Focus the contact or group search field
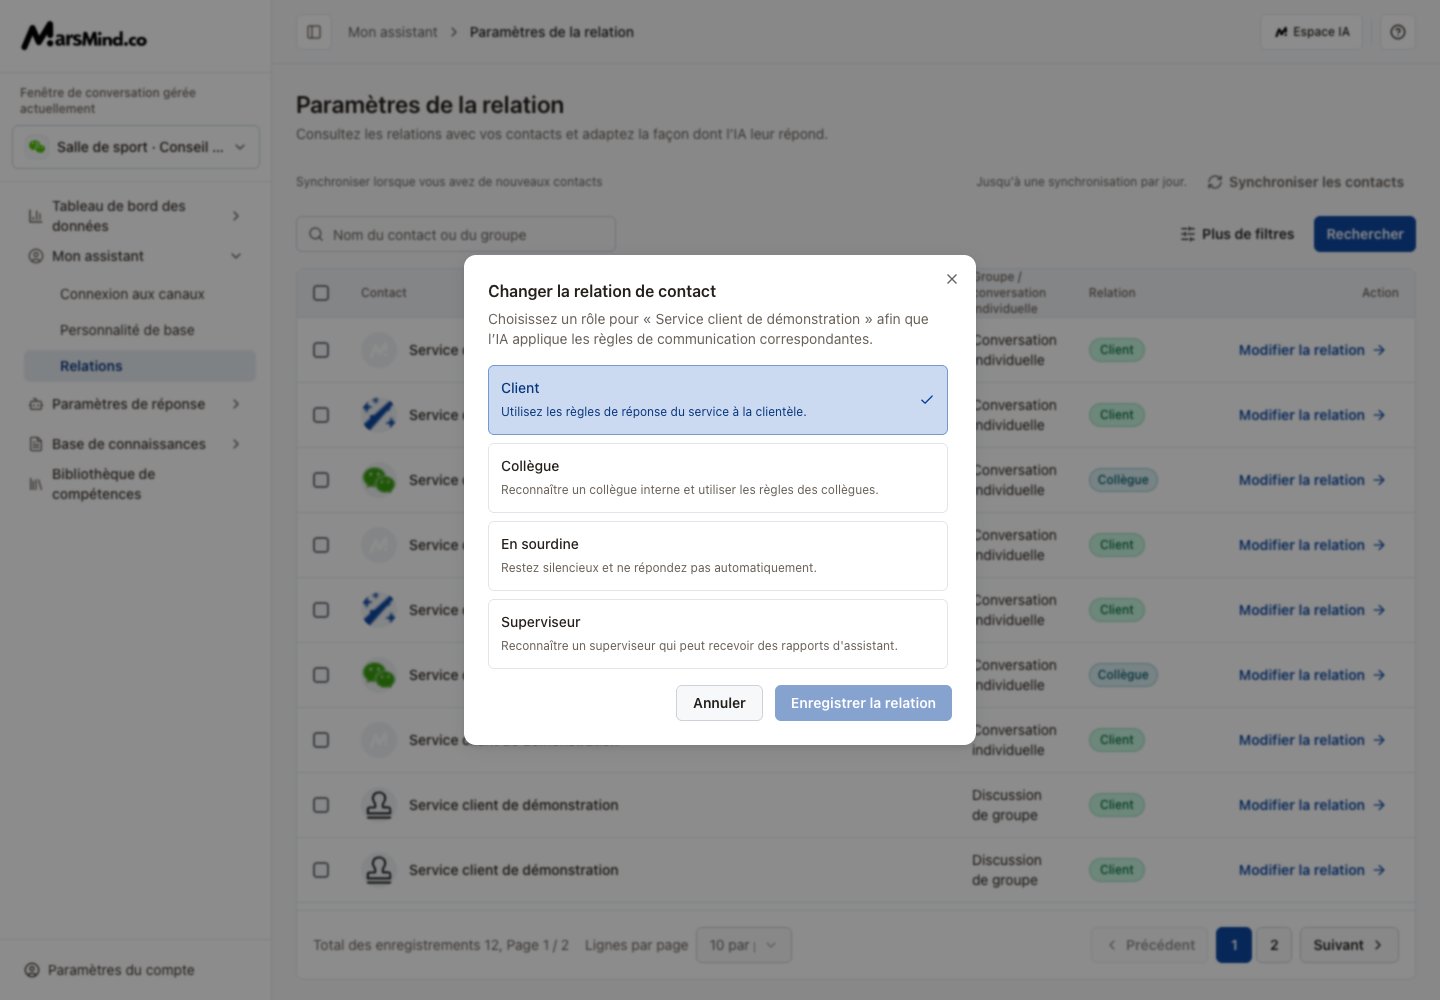This screenshot has width=1440, height=1000. [456, 234]
